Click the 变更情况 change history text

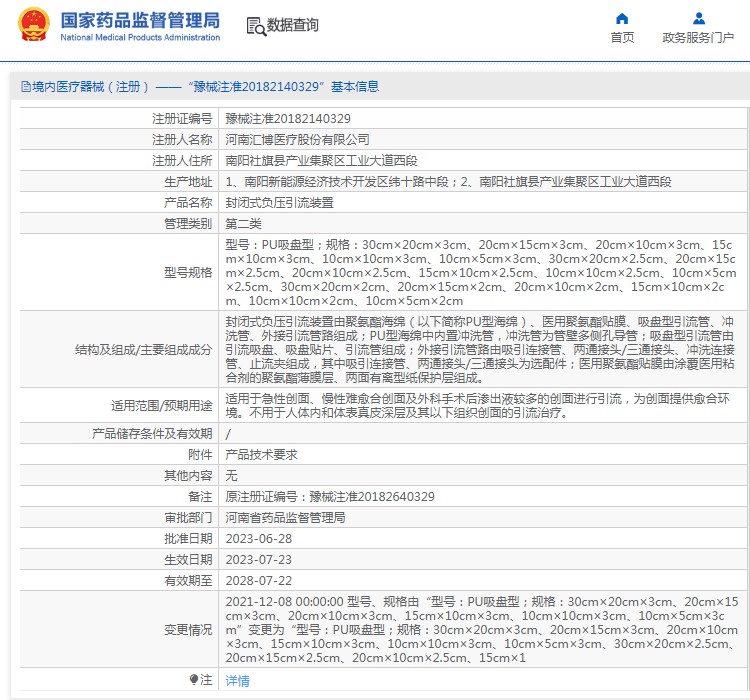tap(482, 630)
